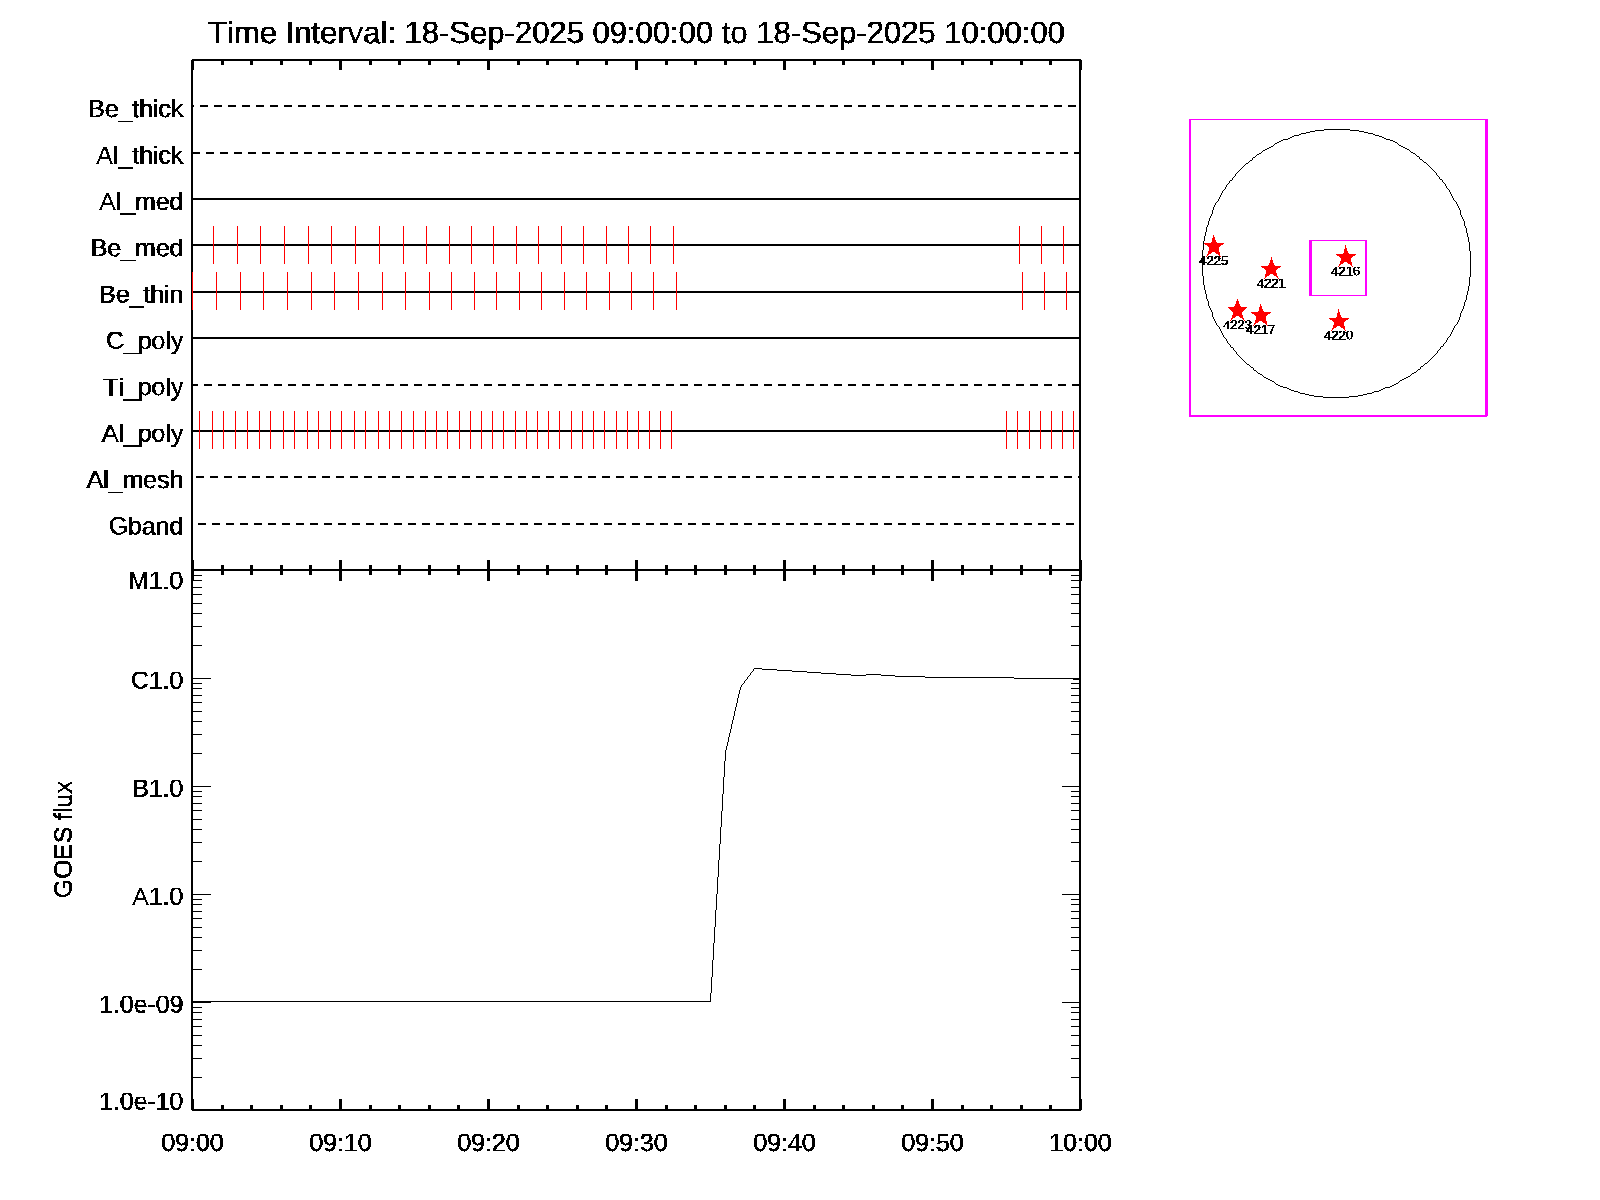
Task: Select the Al_poly filter label
Action: tap(142, 434)
